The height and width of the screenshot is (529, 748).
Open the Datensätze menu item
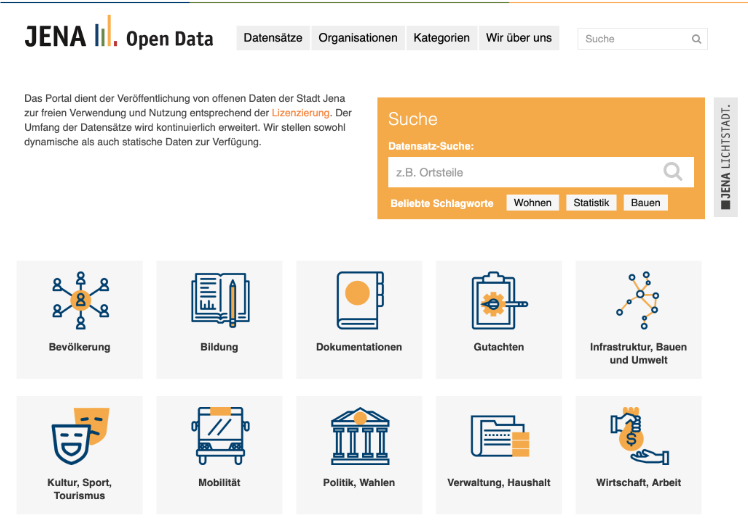[x=272, y=38]
